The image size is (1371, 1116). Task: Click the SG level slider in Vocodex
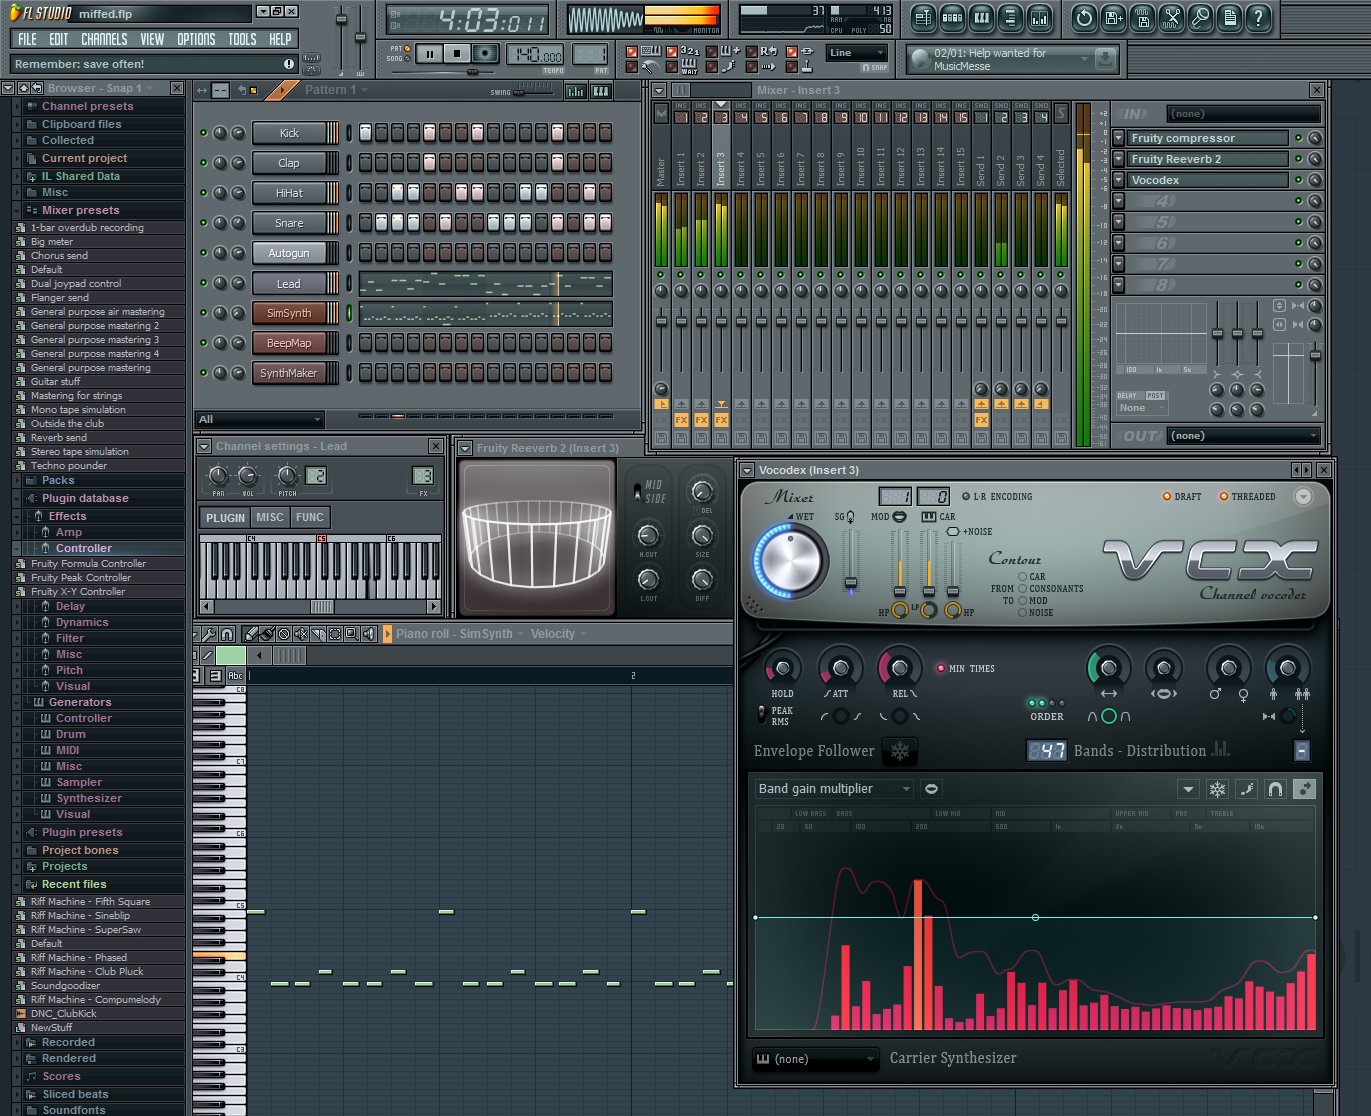point(851,581)
